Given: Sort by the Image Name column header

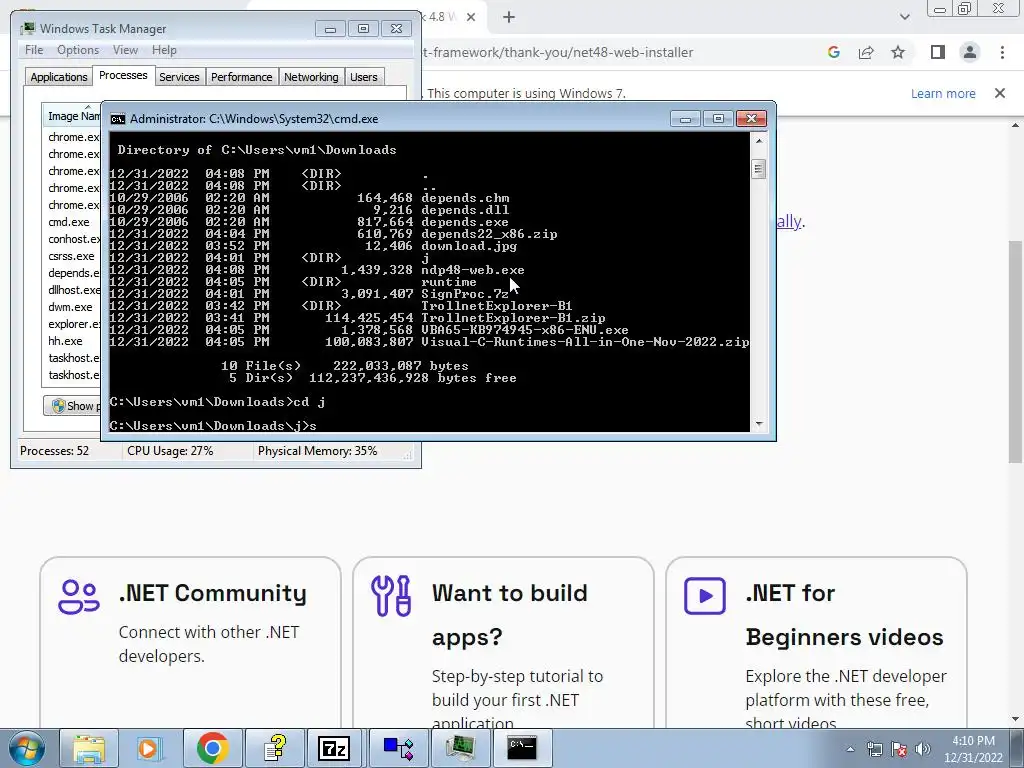Looking at the screenshot, I should point(72,116).
